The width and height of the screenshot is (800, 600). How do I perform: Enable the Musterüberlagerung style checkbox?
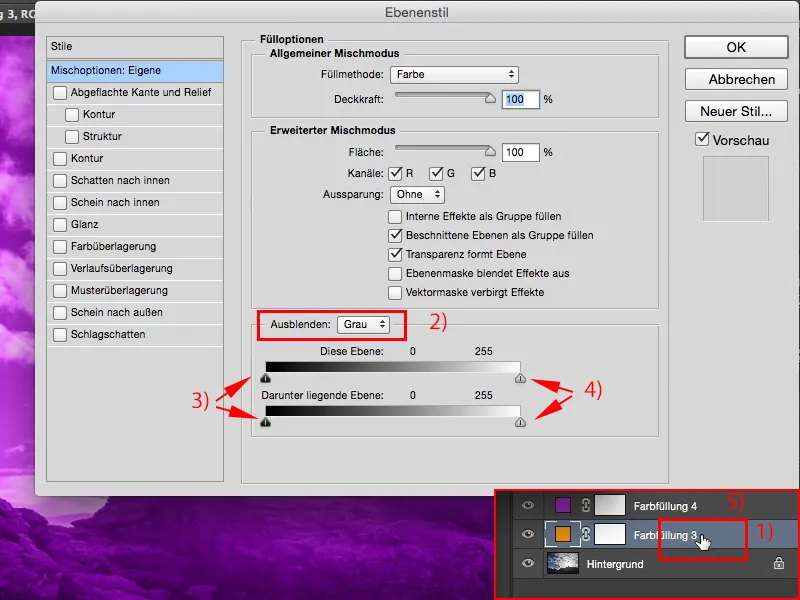pyautogui.click(x=60, y=290)
